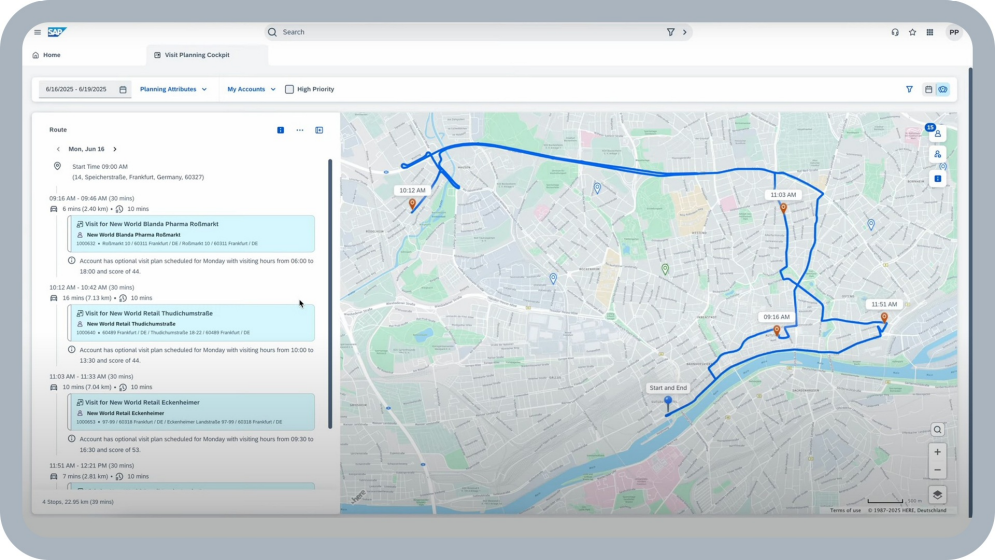This screenshot has width=995, height=560.
Task: Open the PP user profile avatar
Action: 954,32
